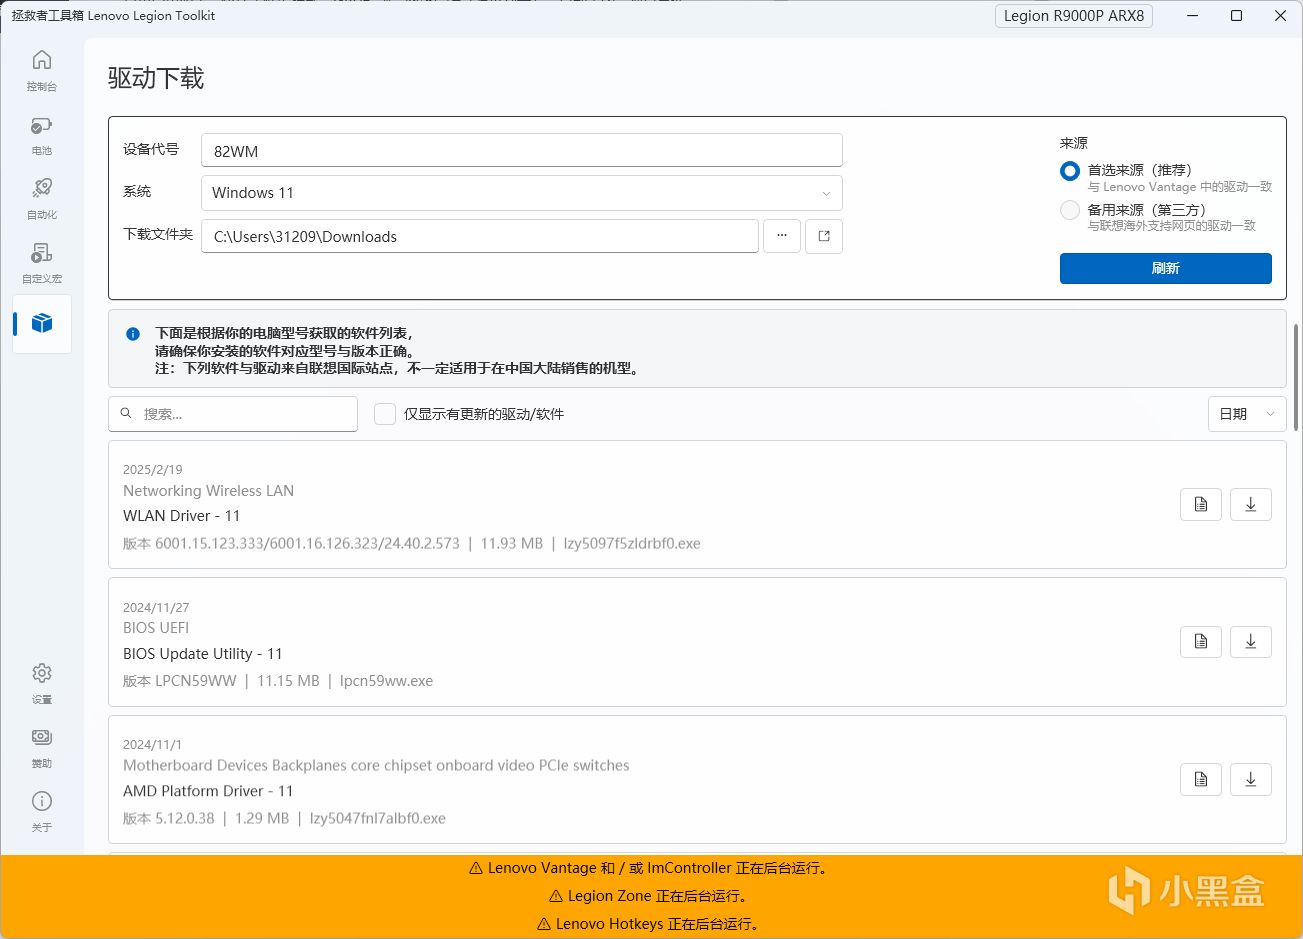Image resolution: width=1303 pixels, height=939 pixels.
Task: Go to the 电池 battery page
Action: [x=42, y=135]
